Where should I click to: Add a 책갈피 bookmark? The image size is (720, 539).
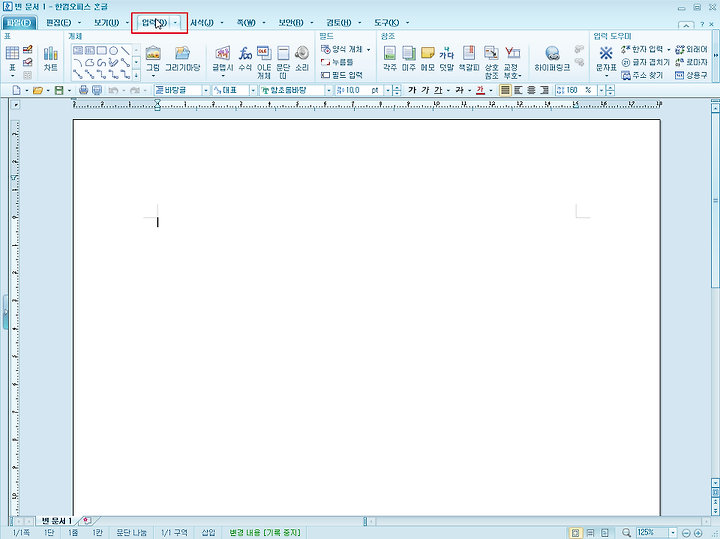469,58
